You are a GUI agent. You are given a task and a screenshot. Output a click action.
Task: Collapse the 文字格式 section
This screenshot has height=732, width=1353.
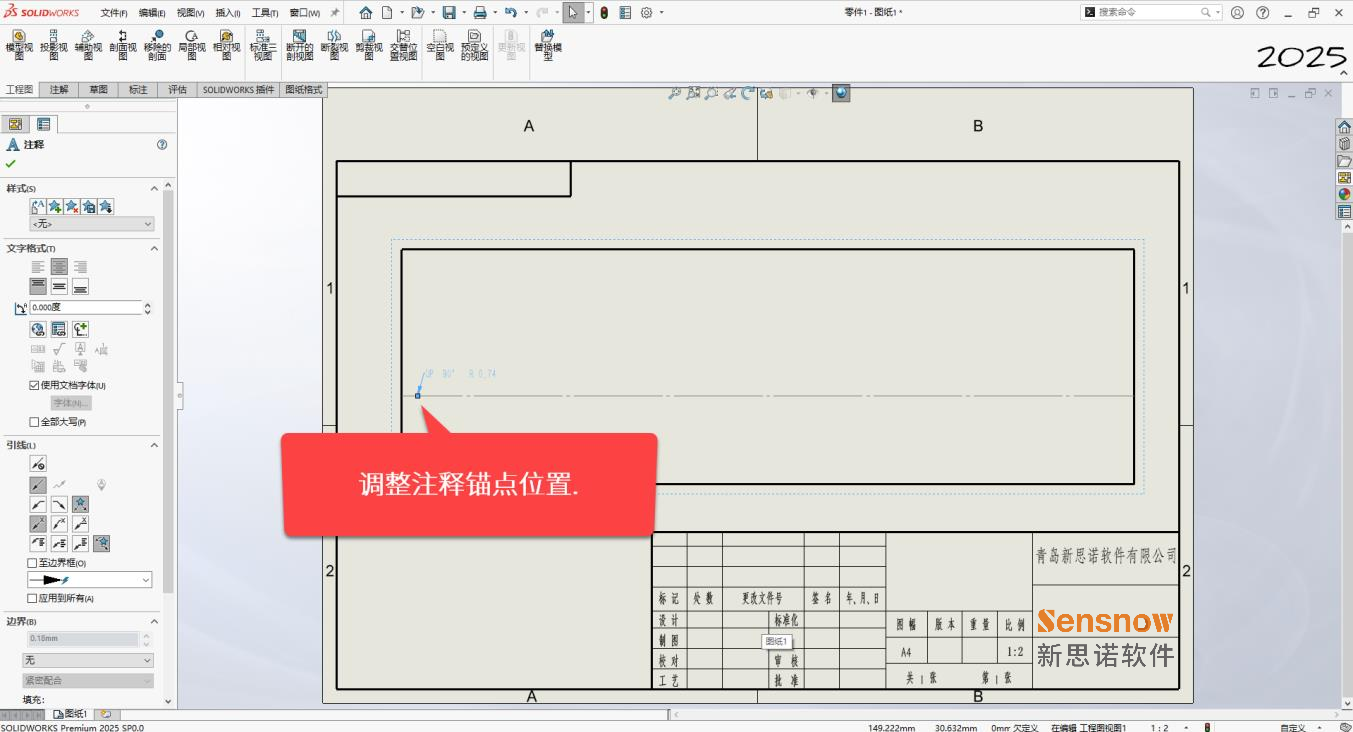pos(154,248)
